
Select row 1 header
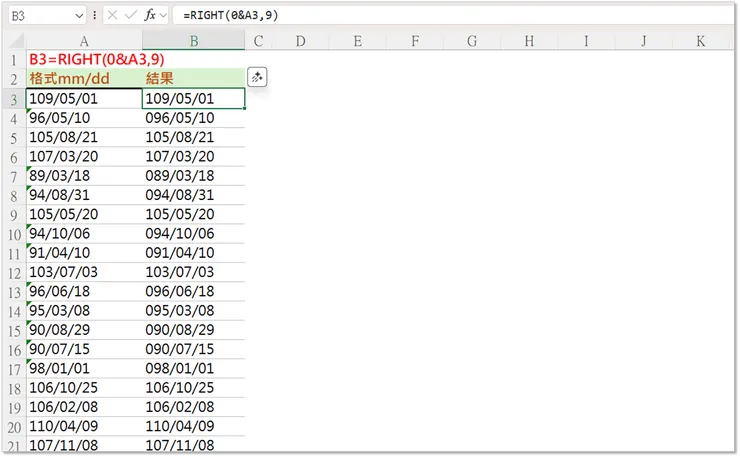[x=14, y=60]
